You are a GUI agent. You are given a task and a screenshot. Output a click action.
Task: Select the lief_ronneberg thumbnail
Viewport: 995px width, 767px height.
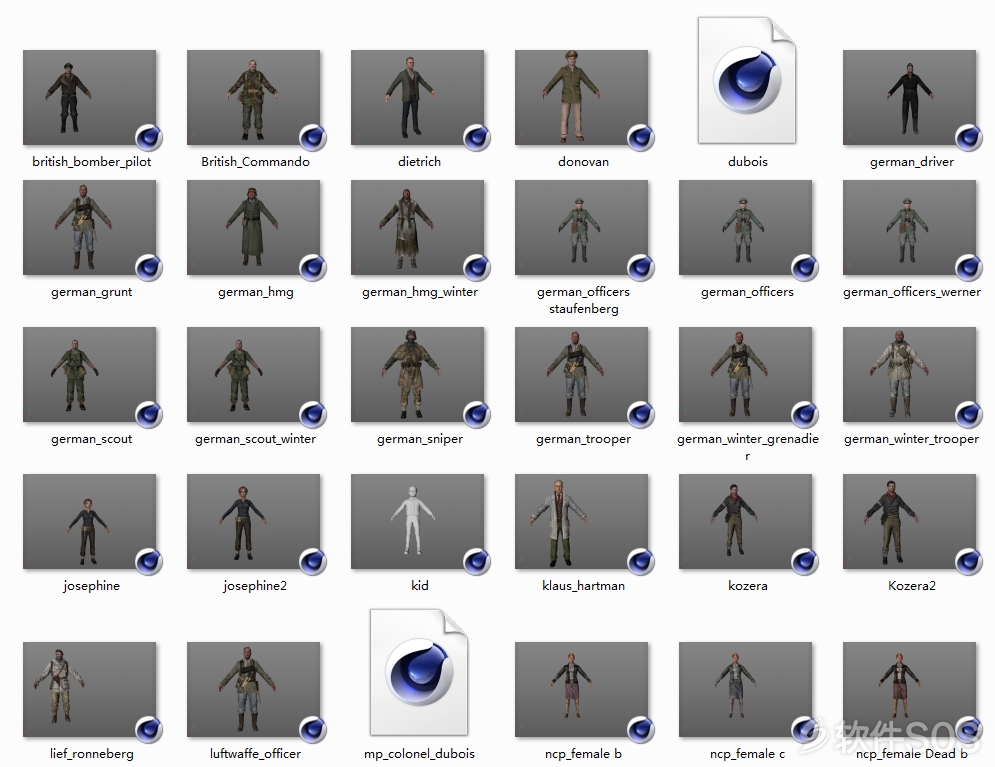pyautogui.click(x=89, y=690)
